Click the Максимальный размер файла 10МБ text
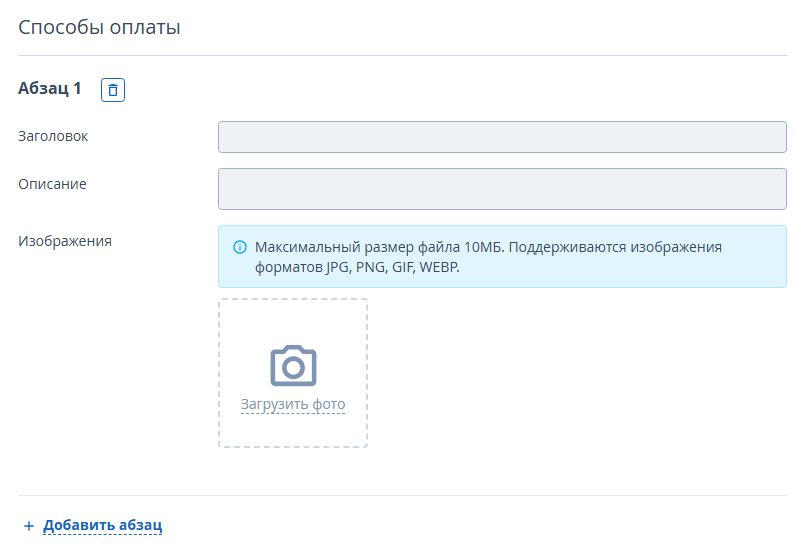Image resolution: width=803 pixels, height=553 pixels. click(x=379, y=247)
